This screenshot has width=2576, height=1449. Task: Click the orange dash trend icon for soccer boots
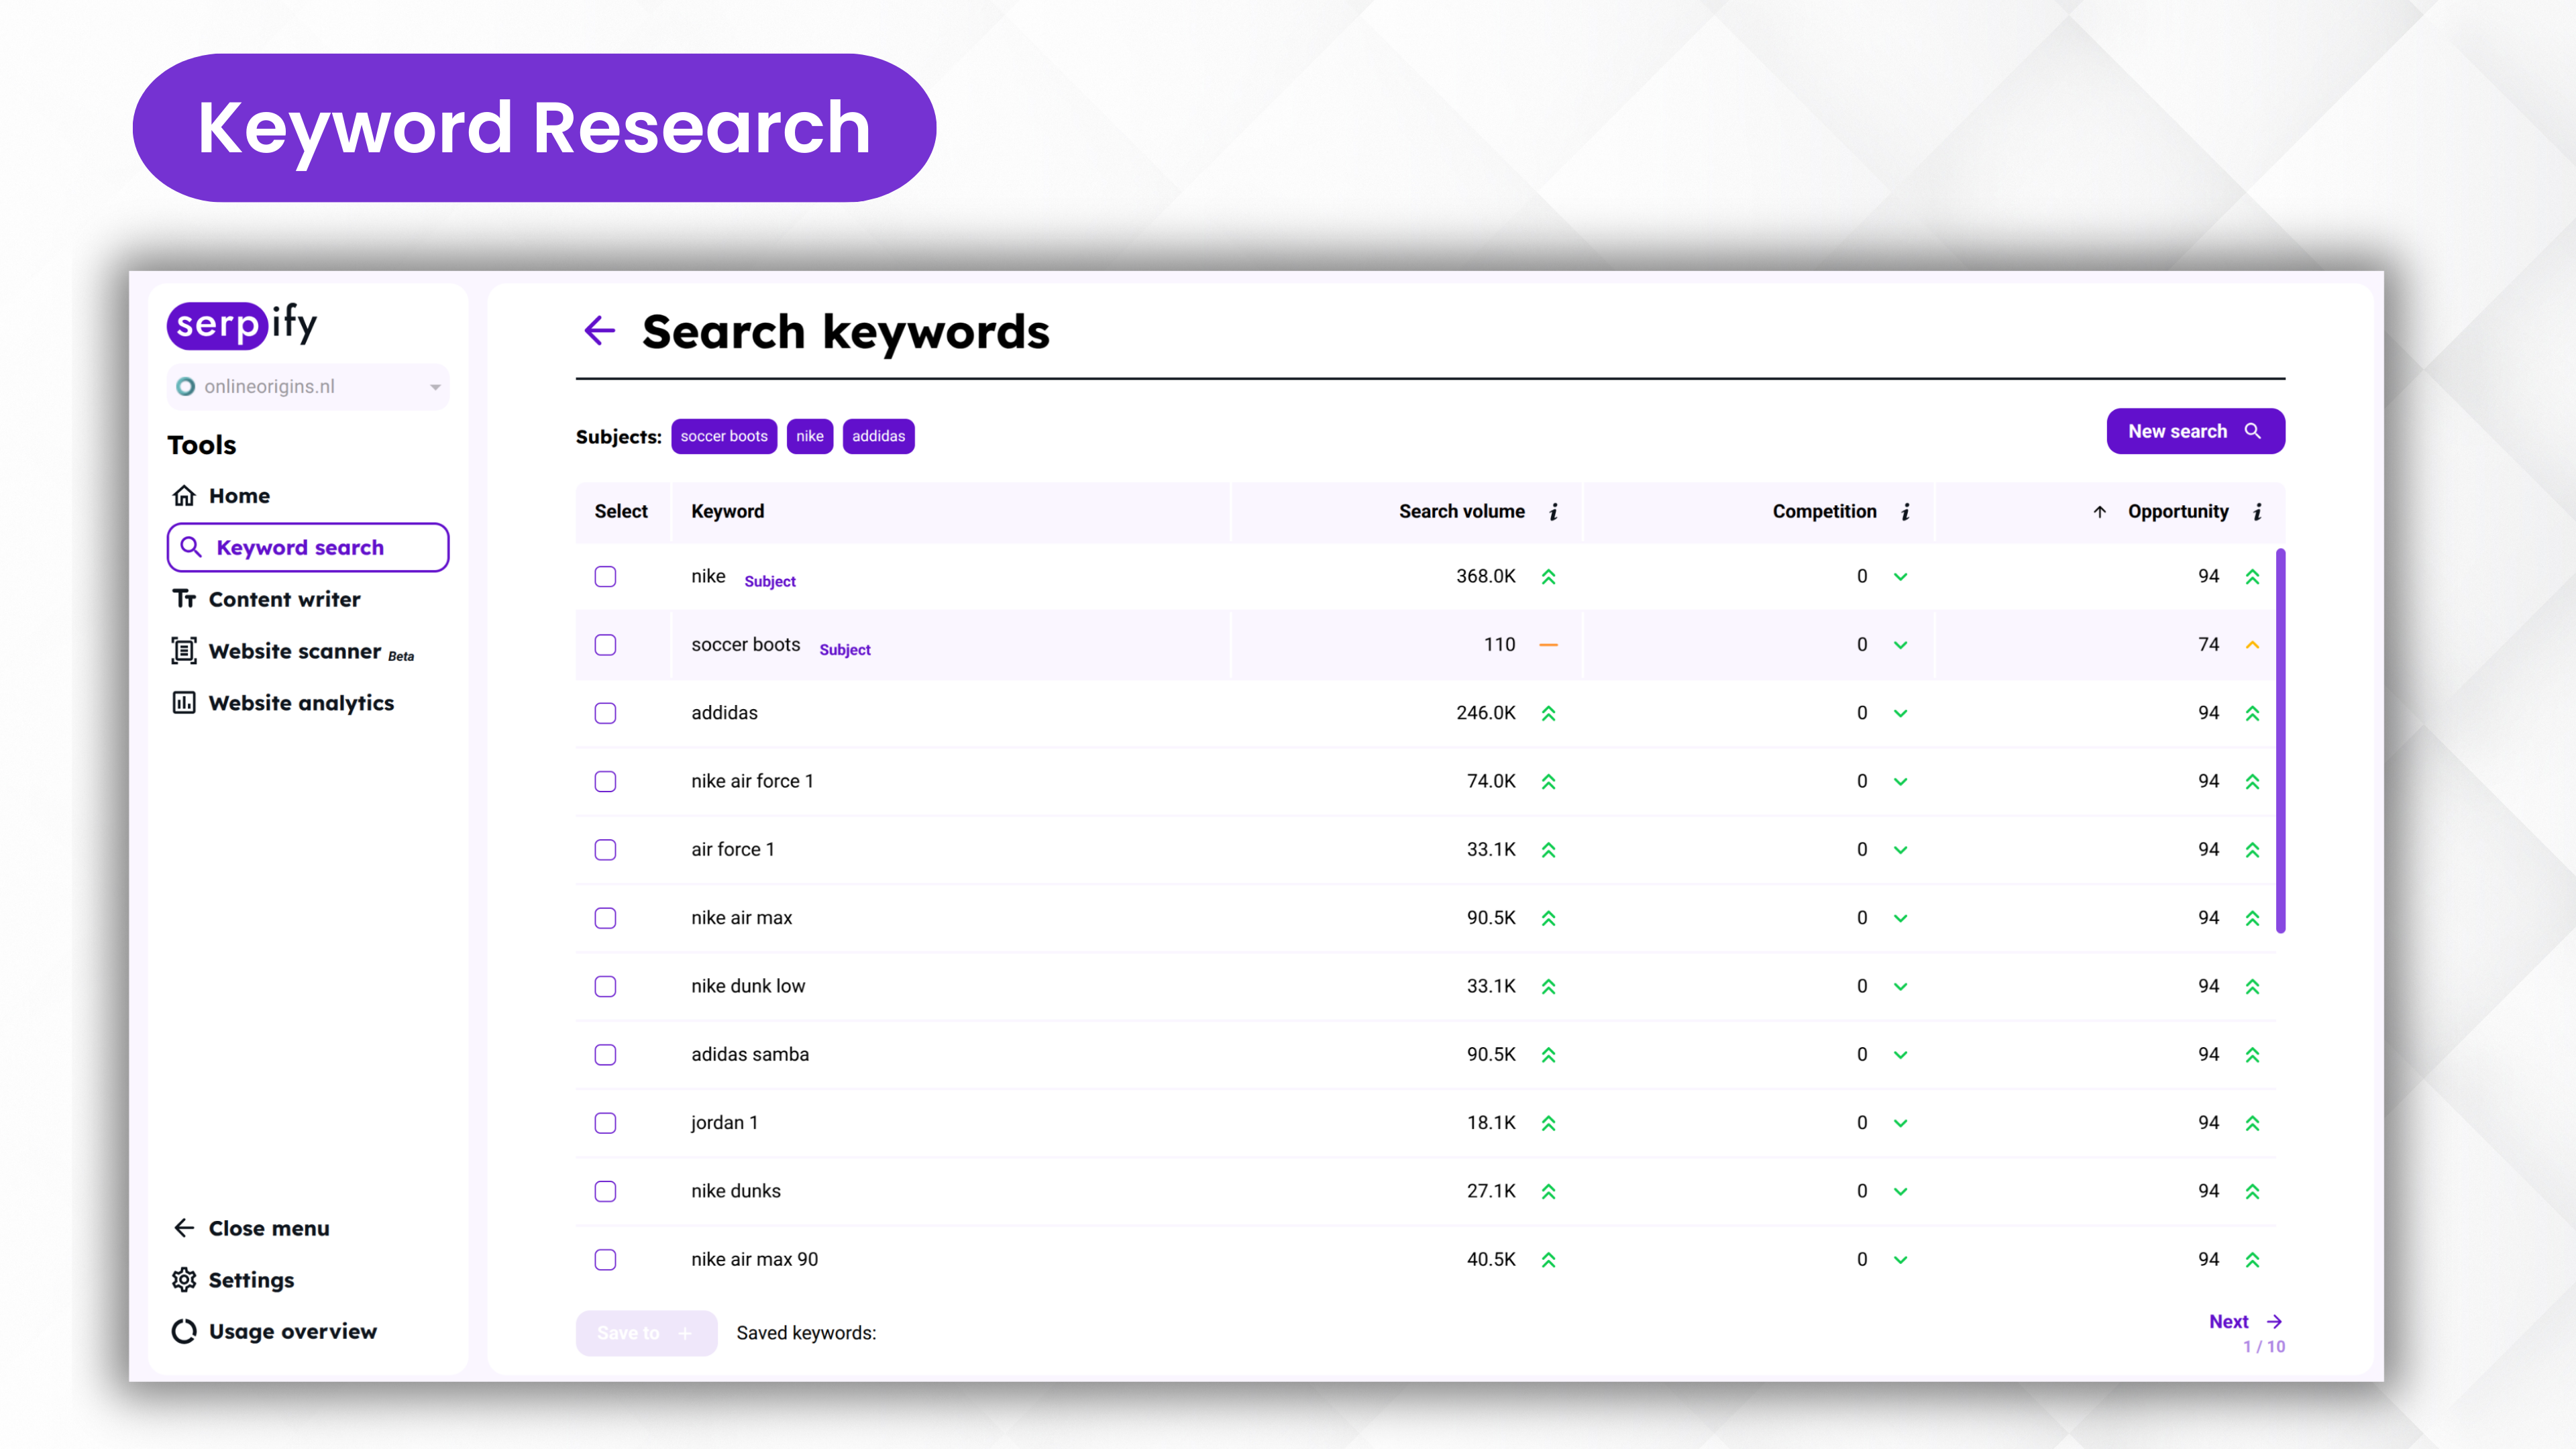coord(1548,645)
